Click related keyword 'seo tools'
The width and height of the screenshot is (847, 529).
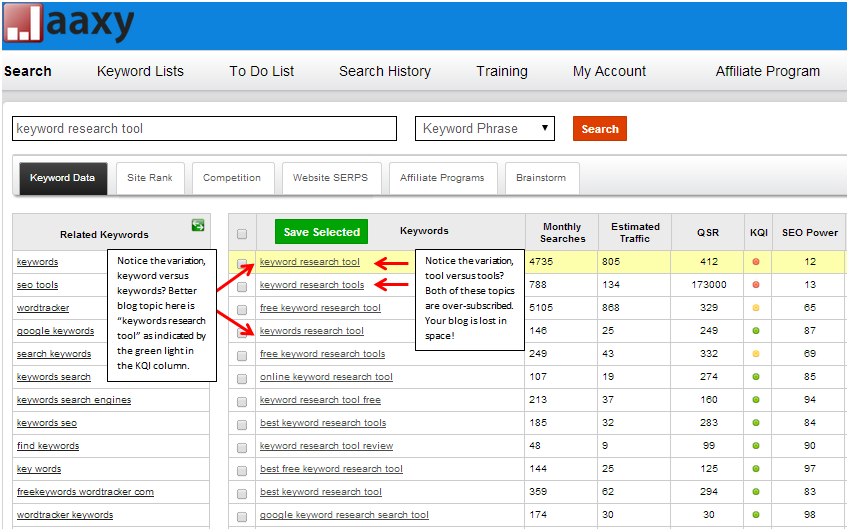(x=37, y=285)
